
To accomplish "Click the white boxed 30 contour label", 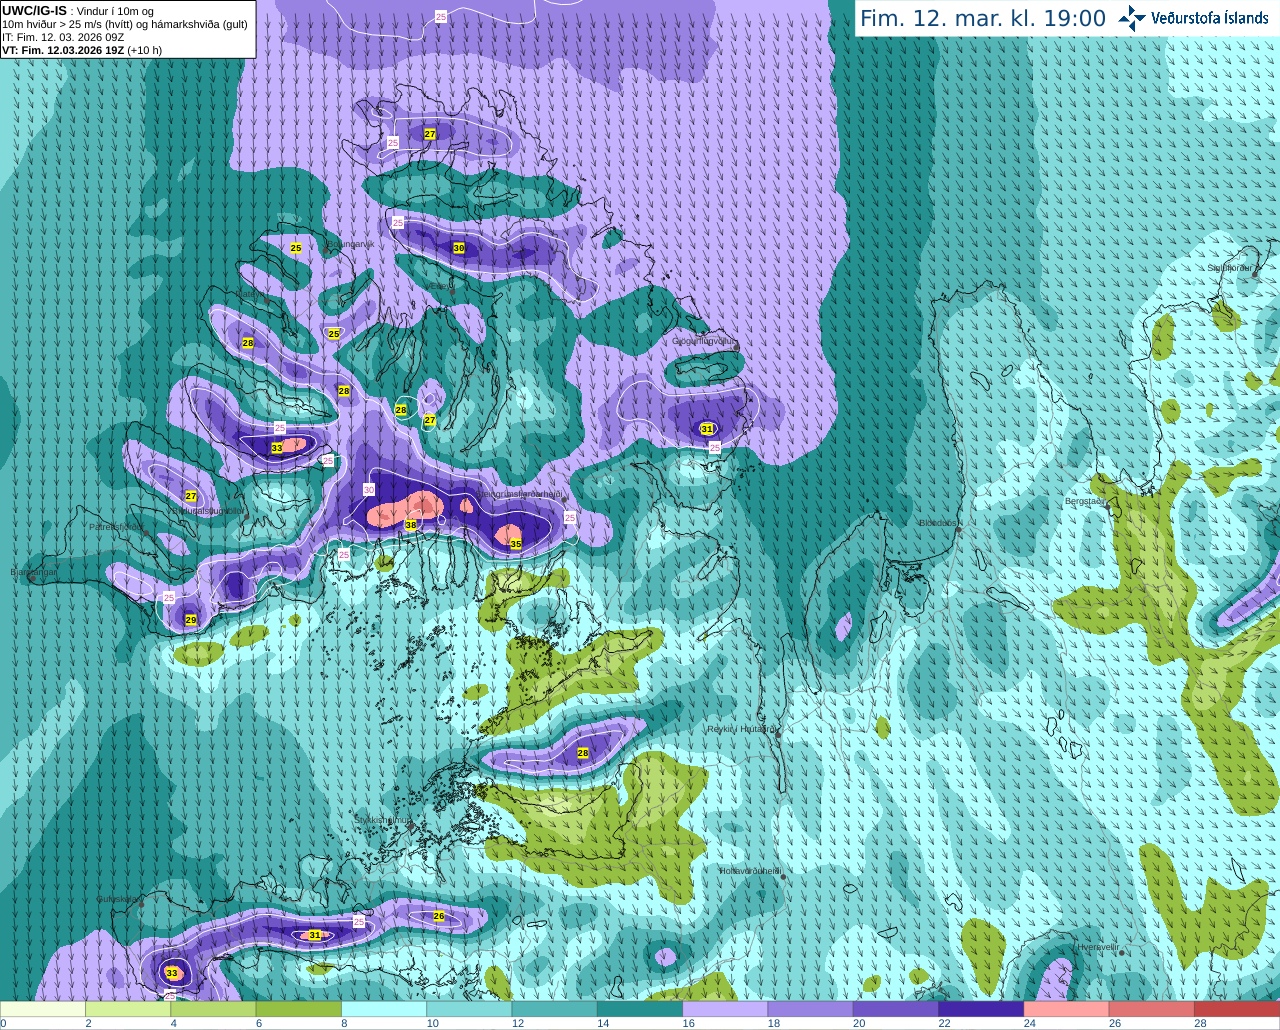I will click(x=369, y=490).
